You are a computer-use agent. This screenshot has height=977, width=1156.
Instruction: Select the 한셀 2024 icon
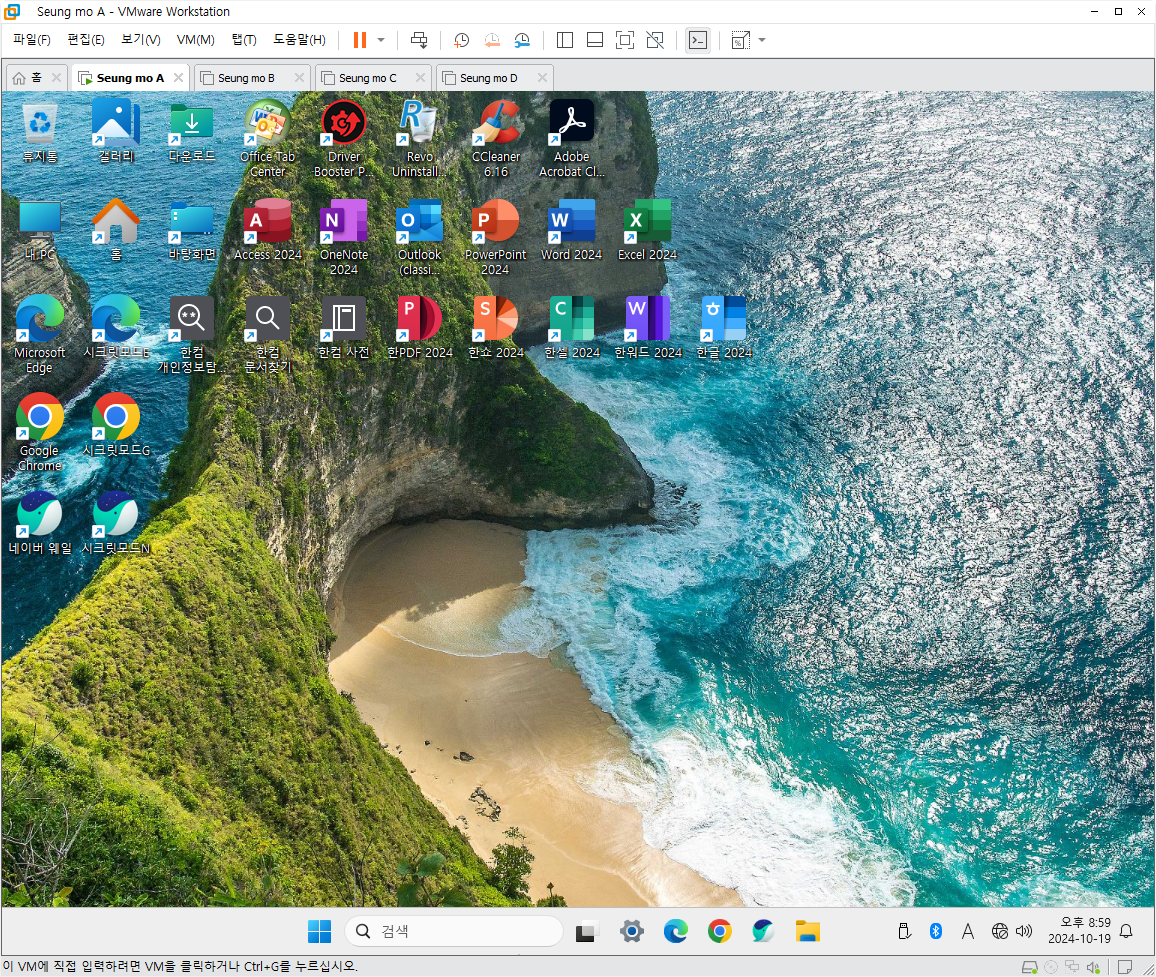point(571,329)
